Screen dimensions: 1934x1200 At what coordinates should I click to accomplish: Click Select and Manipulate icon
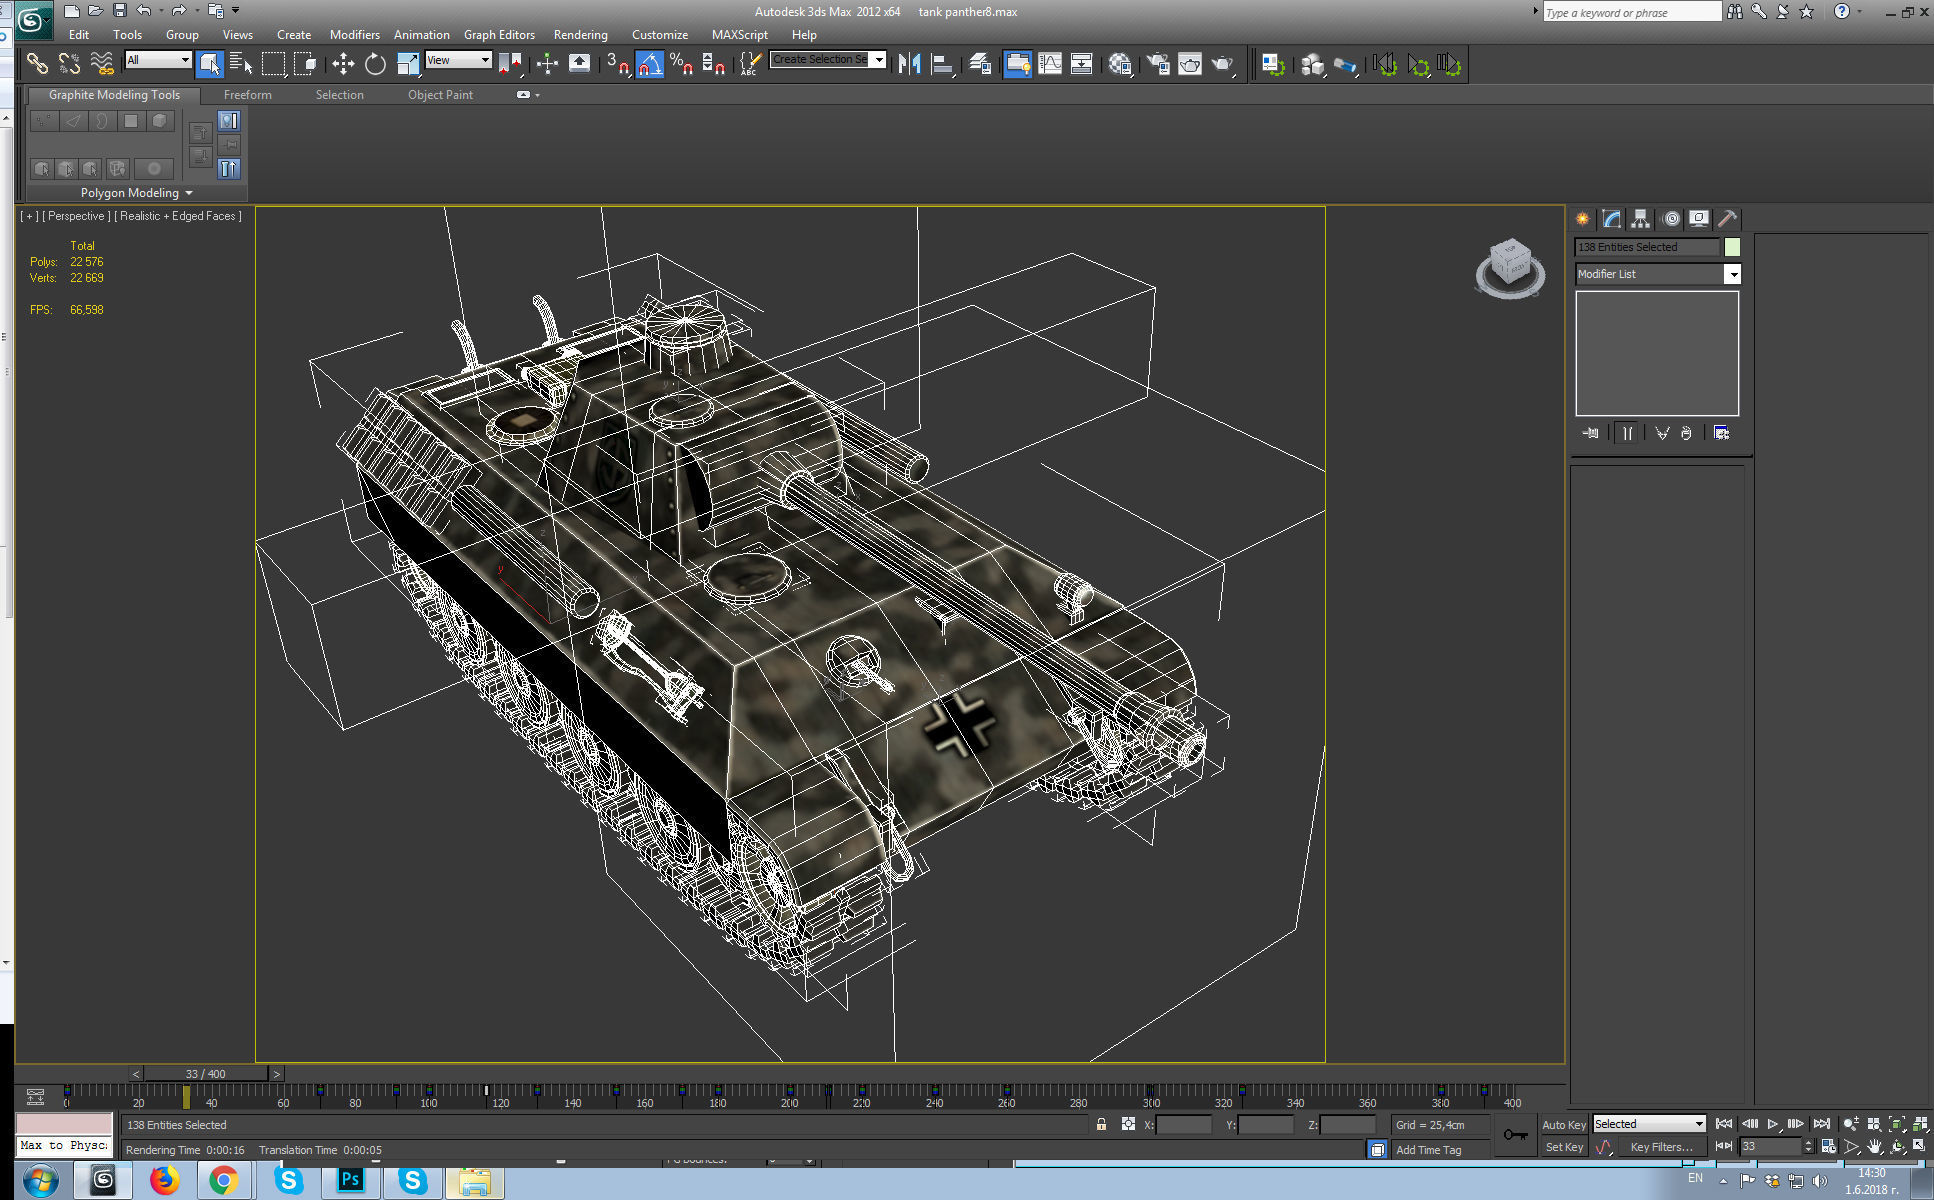547,64
